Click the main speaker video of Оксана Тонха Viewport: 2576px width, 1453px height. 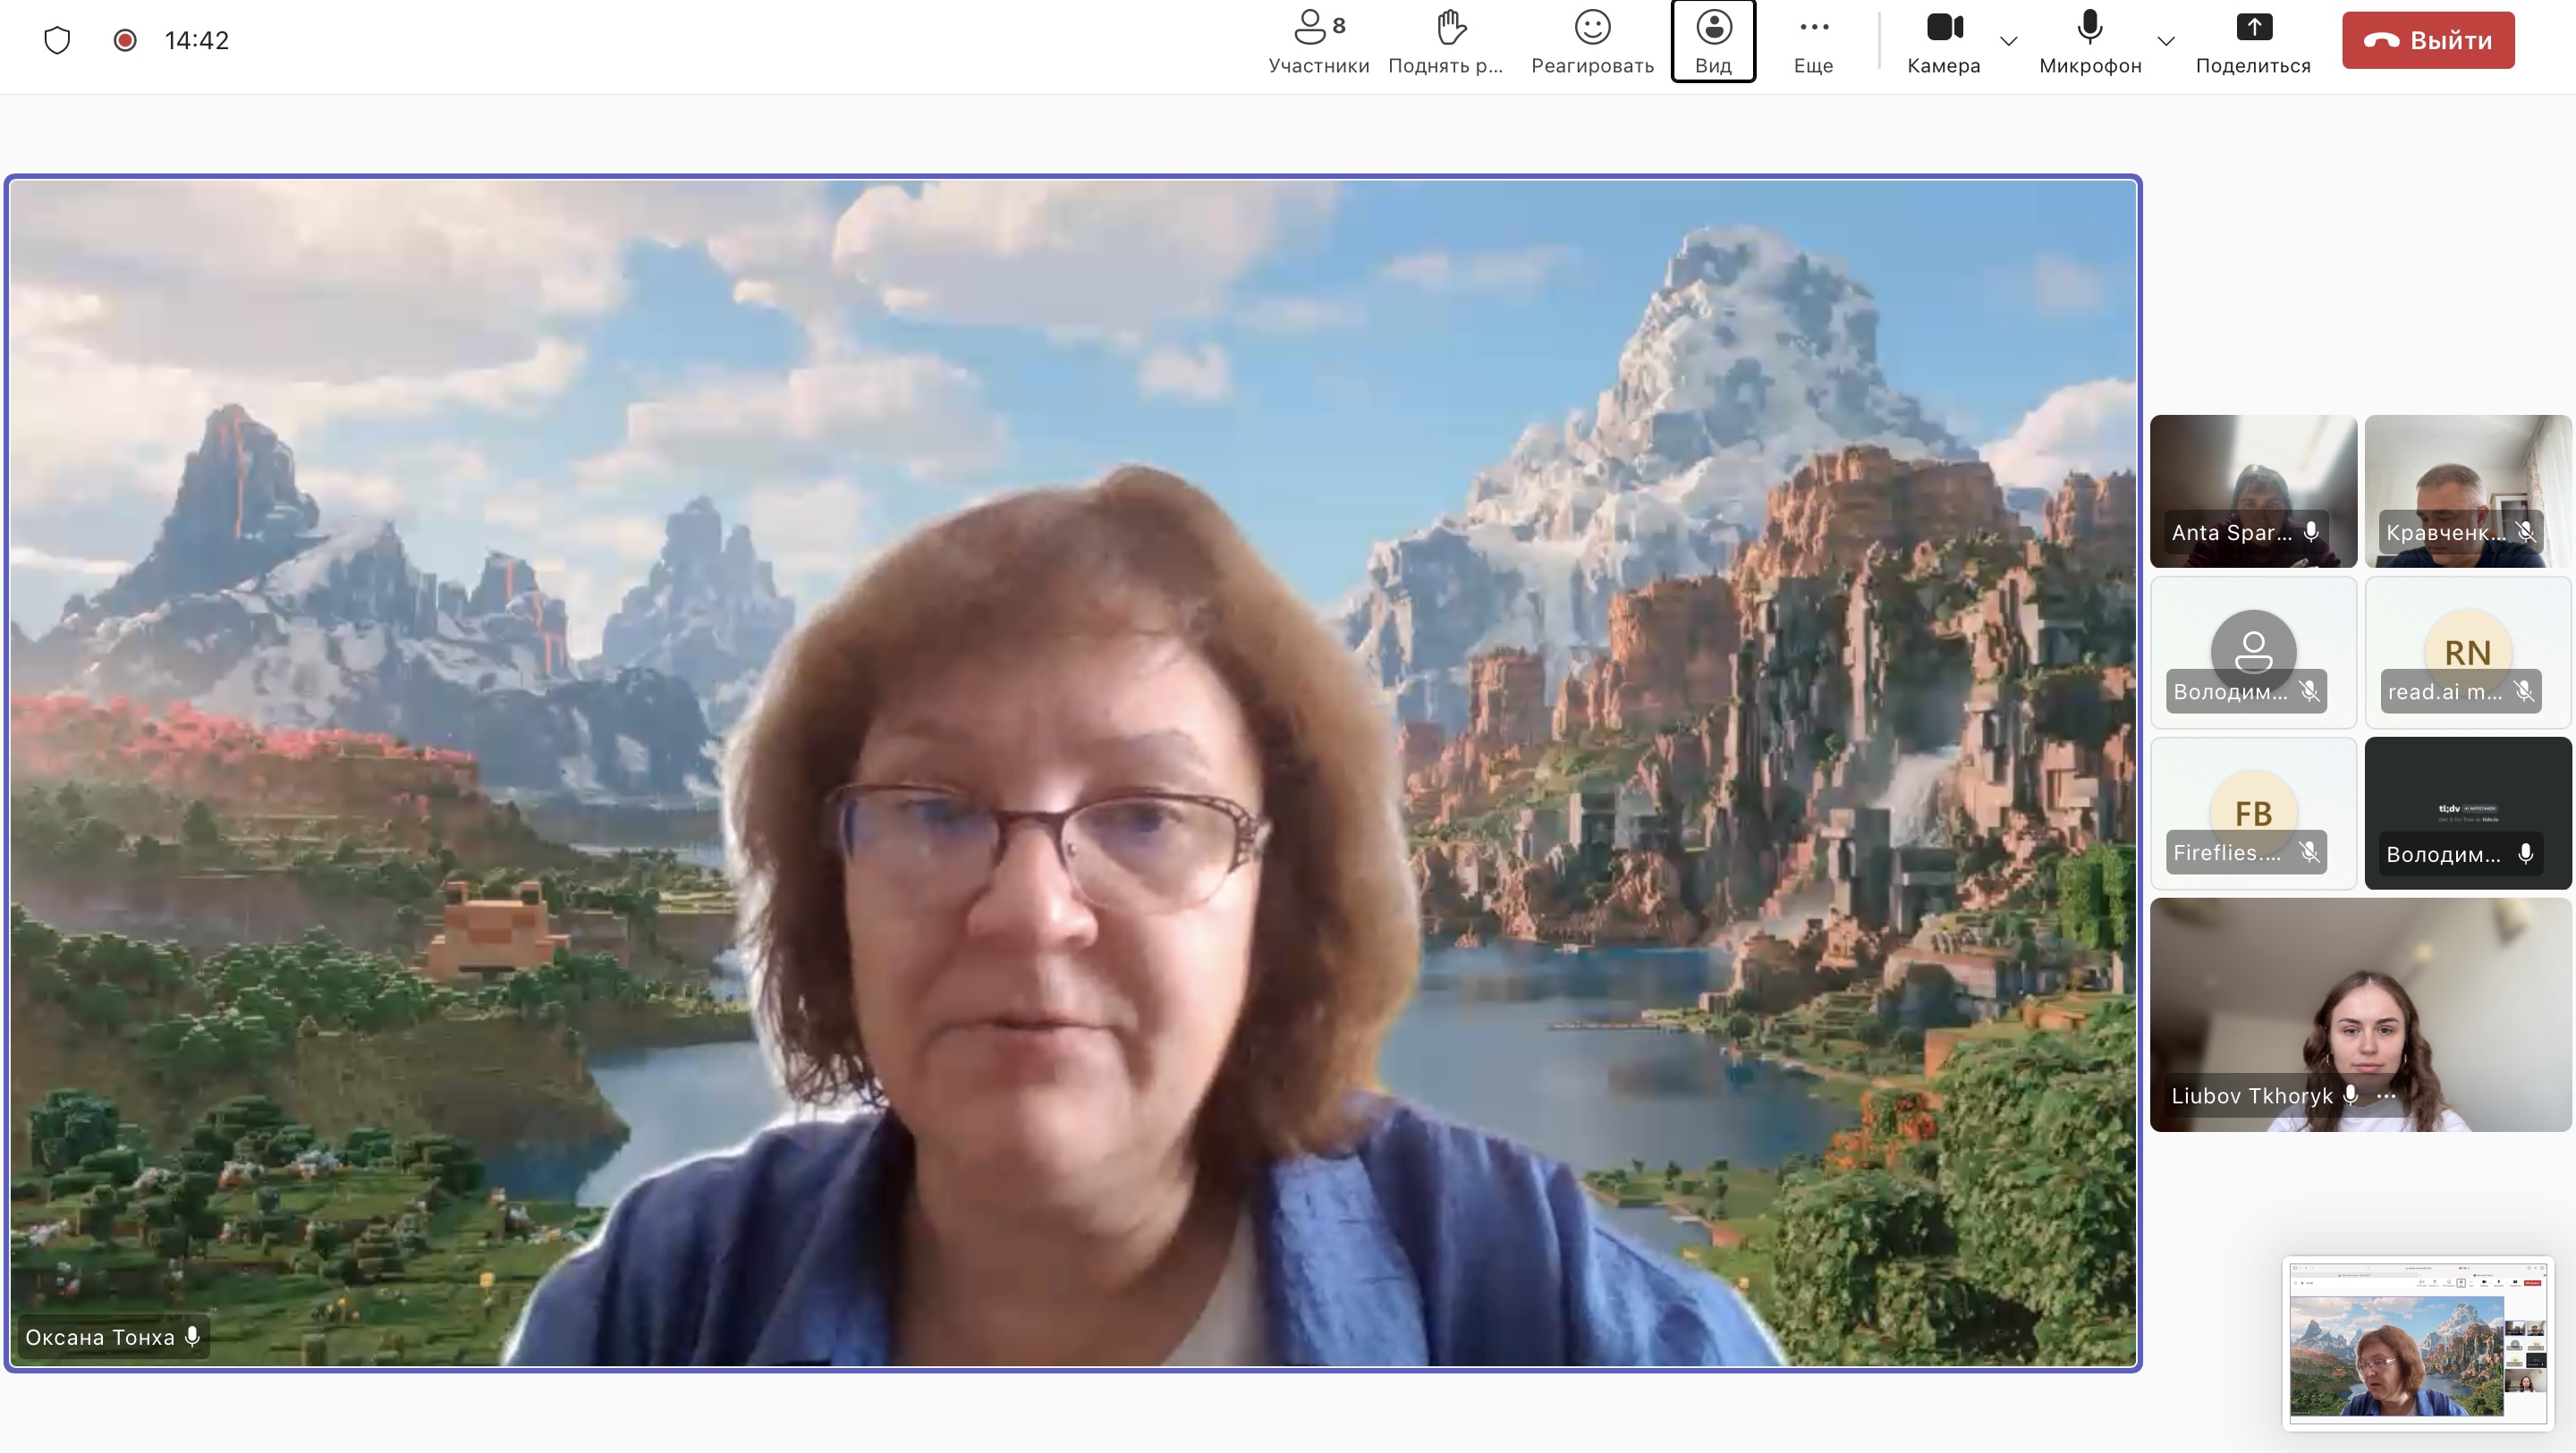1073,772
